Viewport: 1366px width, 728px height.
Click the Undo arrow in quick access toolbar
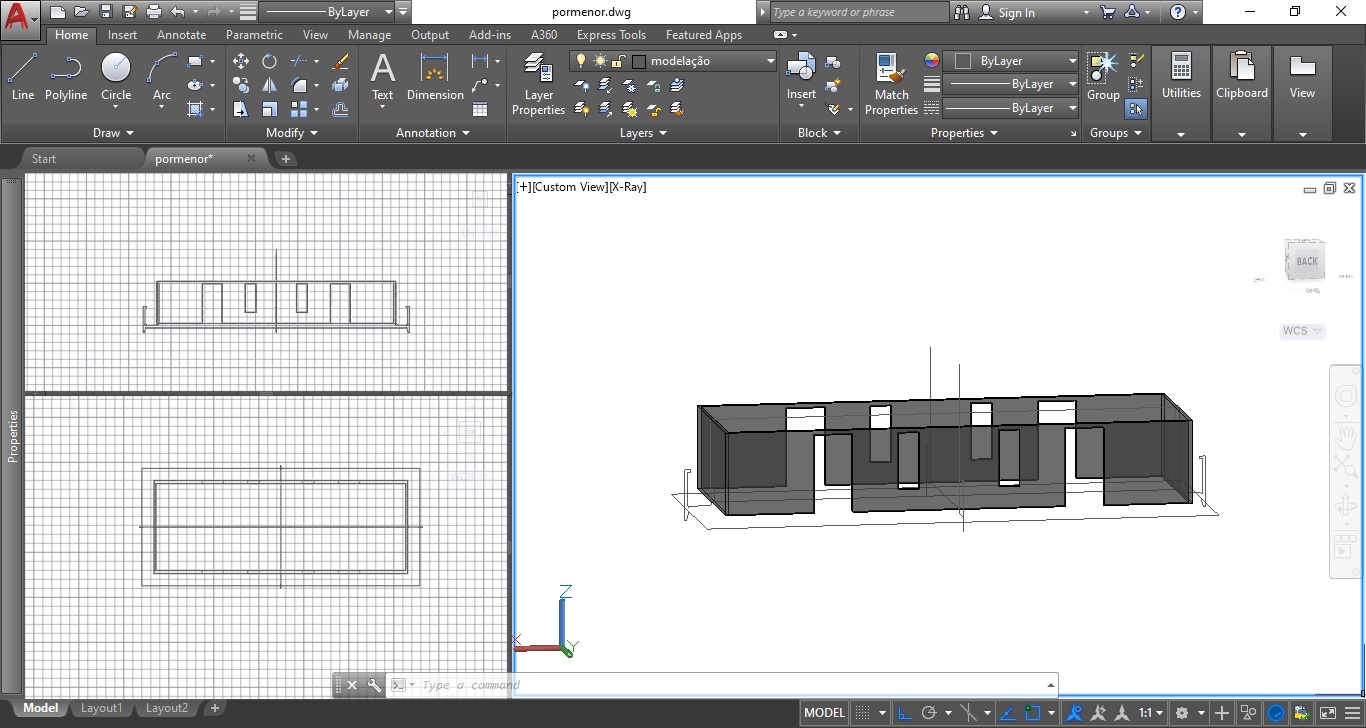[178, 12]
